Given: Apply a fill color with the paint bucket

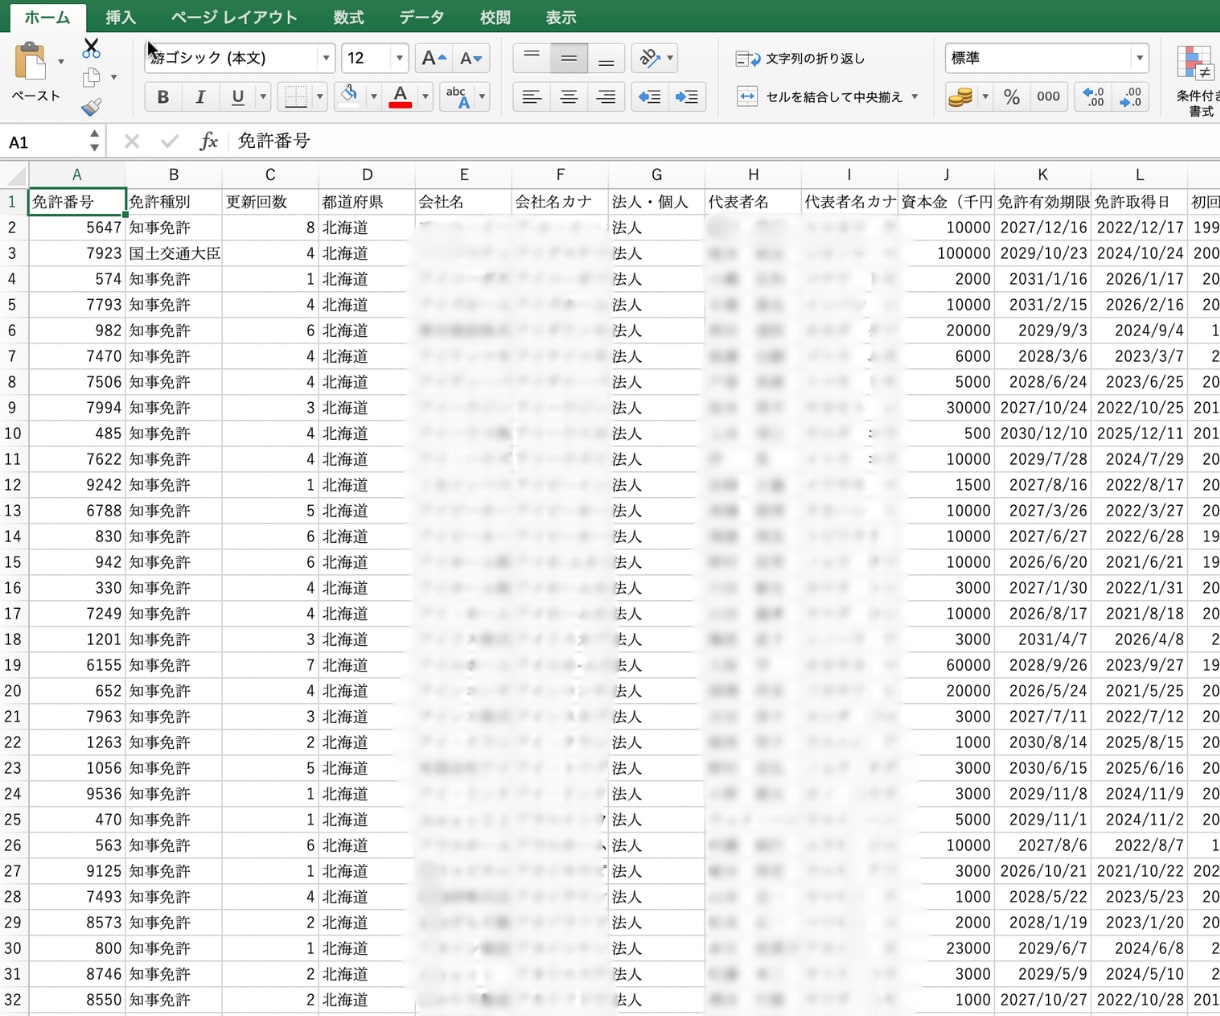Looking at the screenshot, I should [349, 96].
